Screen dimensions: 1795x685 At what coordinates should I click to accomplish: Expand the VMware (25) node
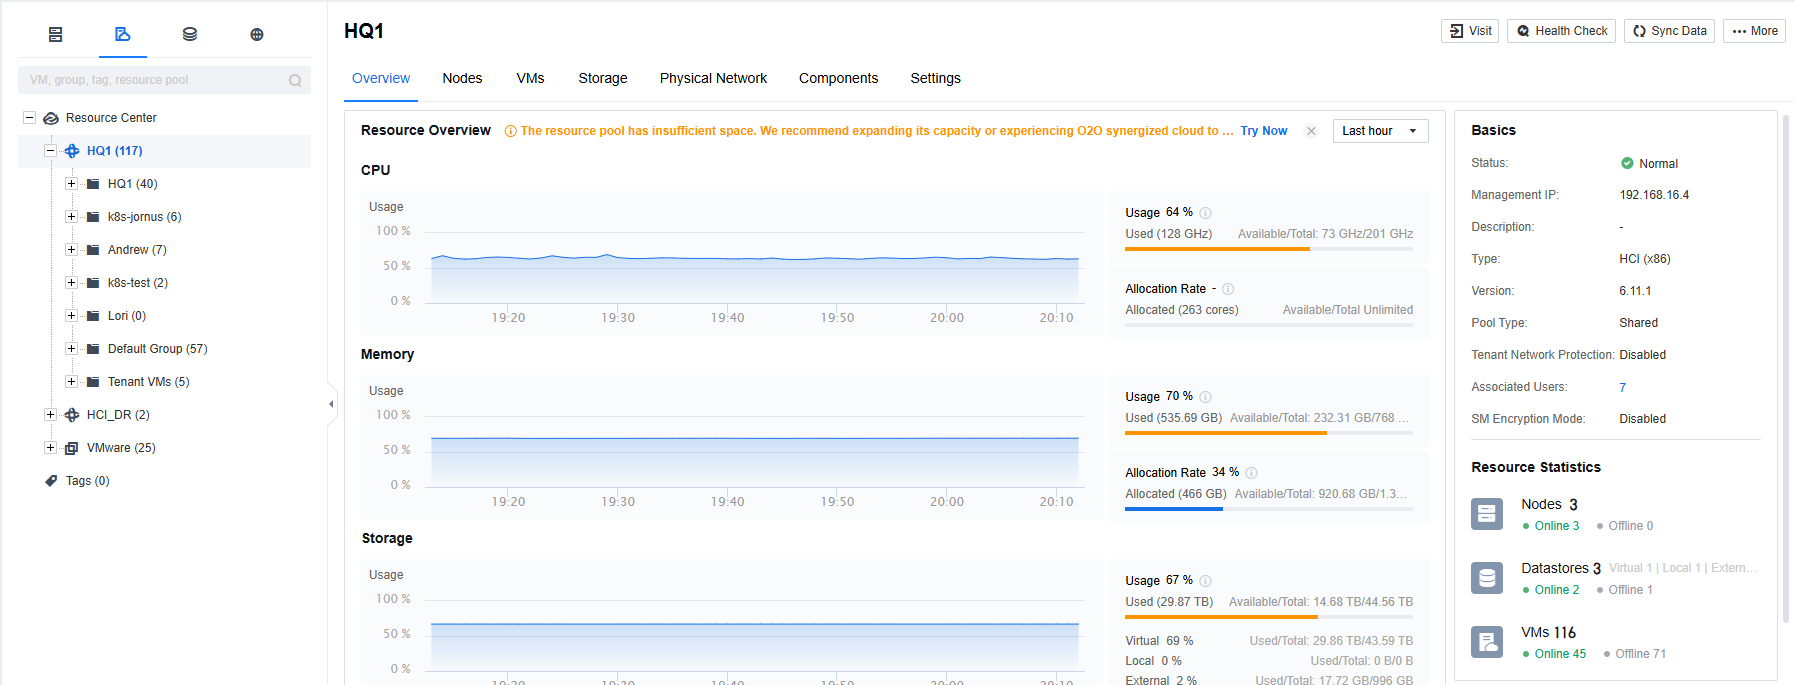pyautogui.click(x=50, y=448)
